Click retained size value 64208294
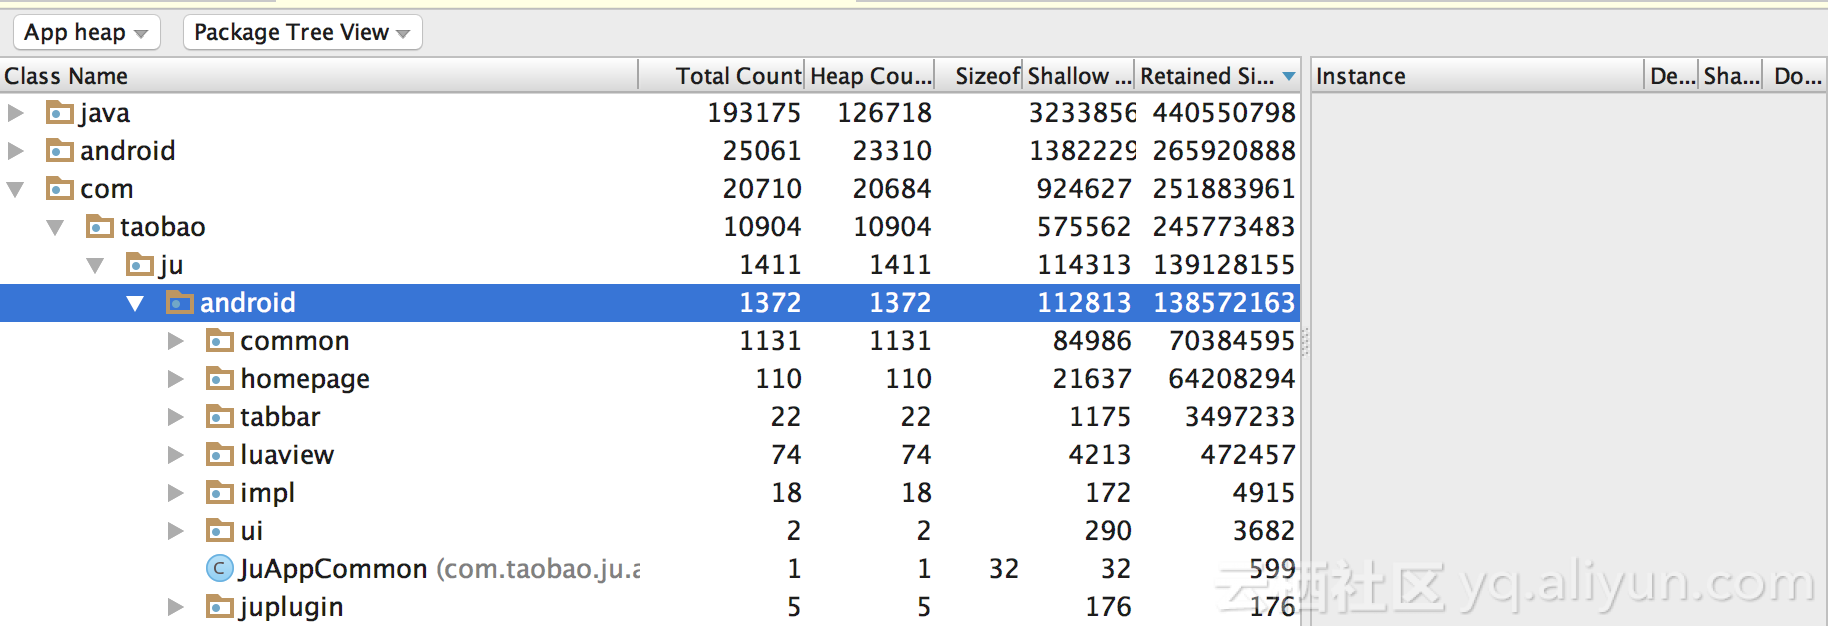 (x=1232, y=379)
